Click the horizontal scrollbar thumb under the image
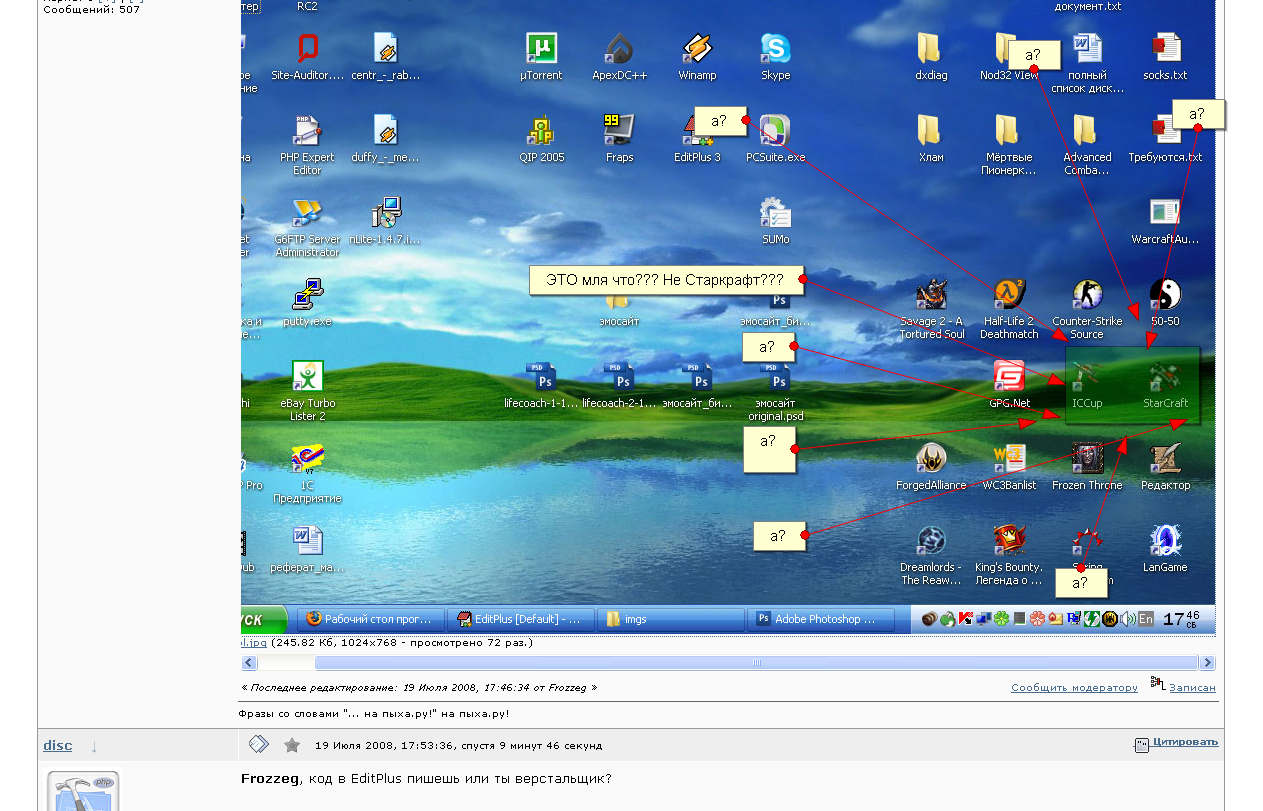1263x811 pixels. click(x=756, y=663)
